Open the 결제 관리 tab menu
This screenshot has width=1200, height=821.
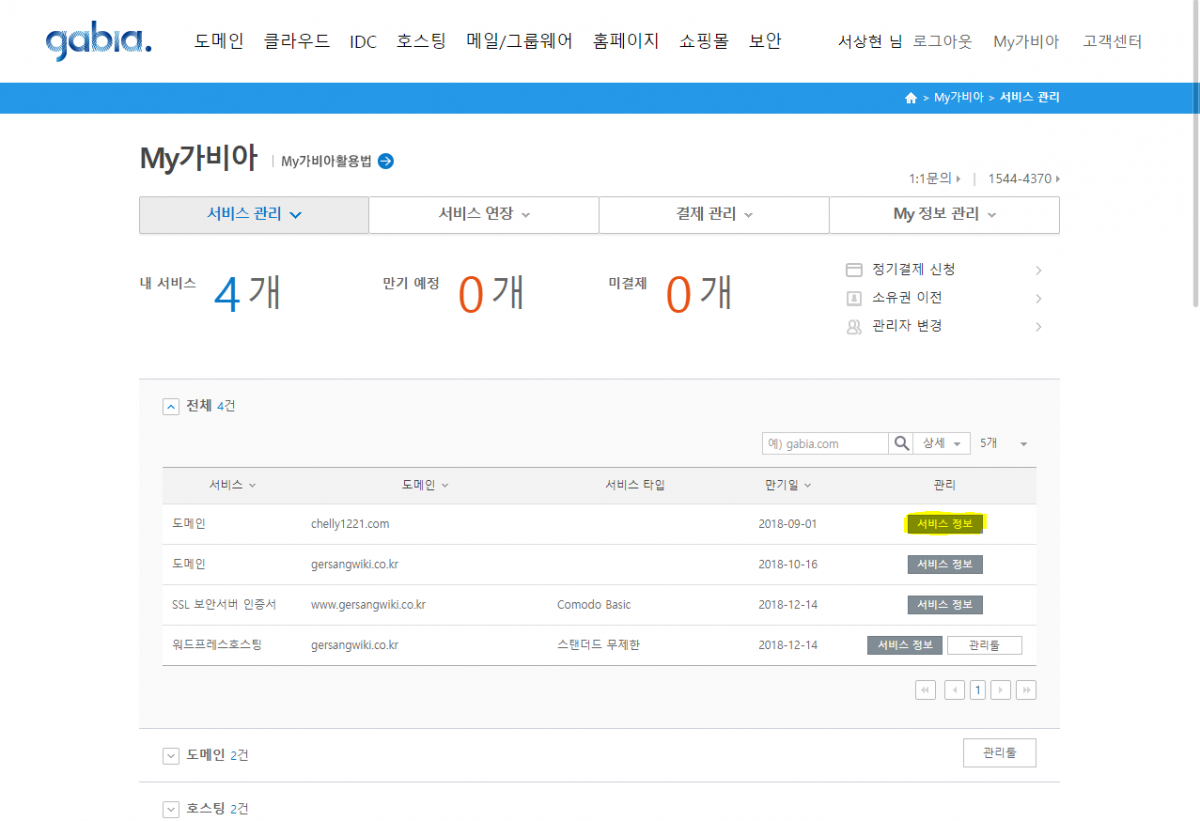pos(714,215)
